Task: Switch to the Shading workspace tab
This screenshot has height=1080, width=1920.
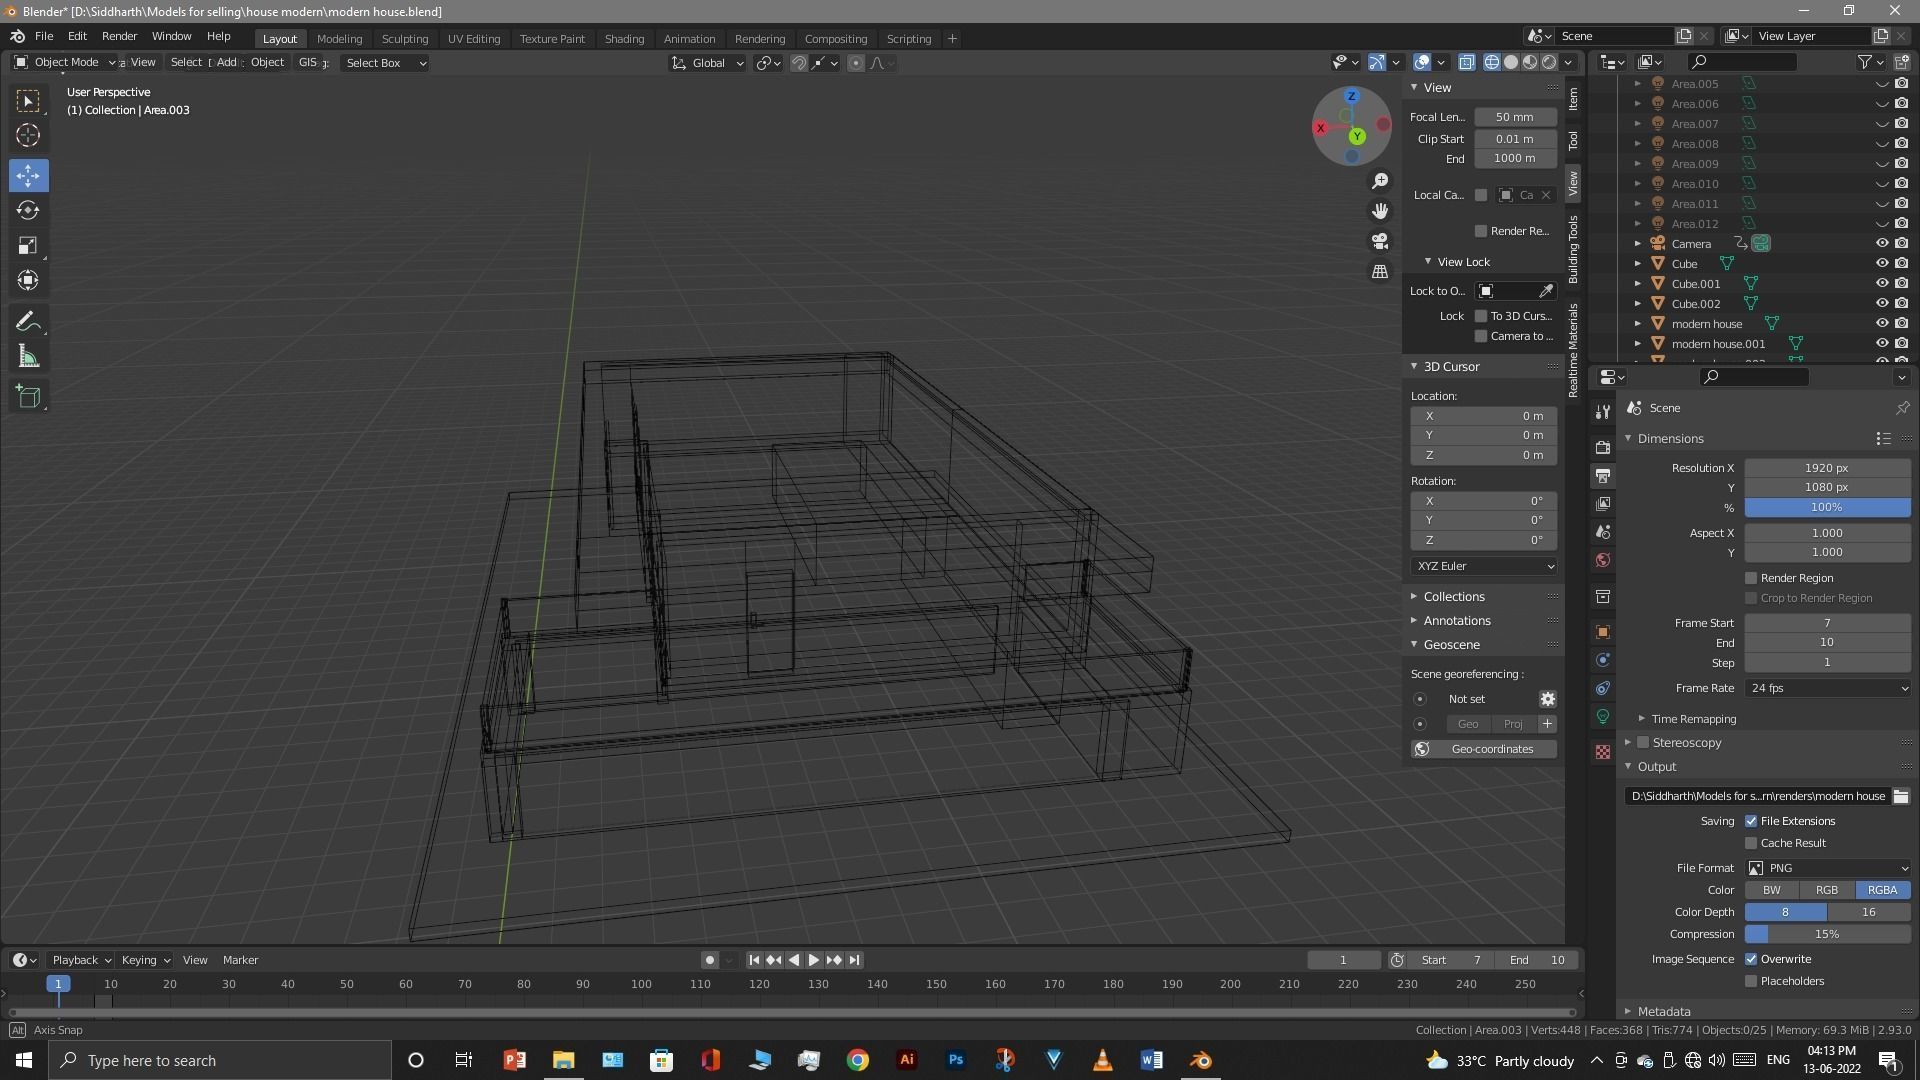Action: coord(624,39)
